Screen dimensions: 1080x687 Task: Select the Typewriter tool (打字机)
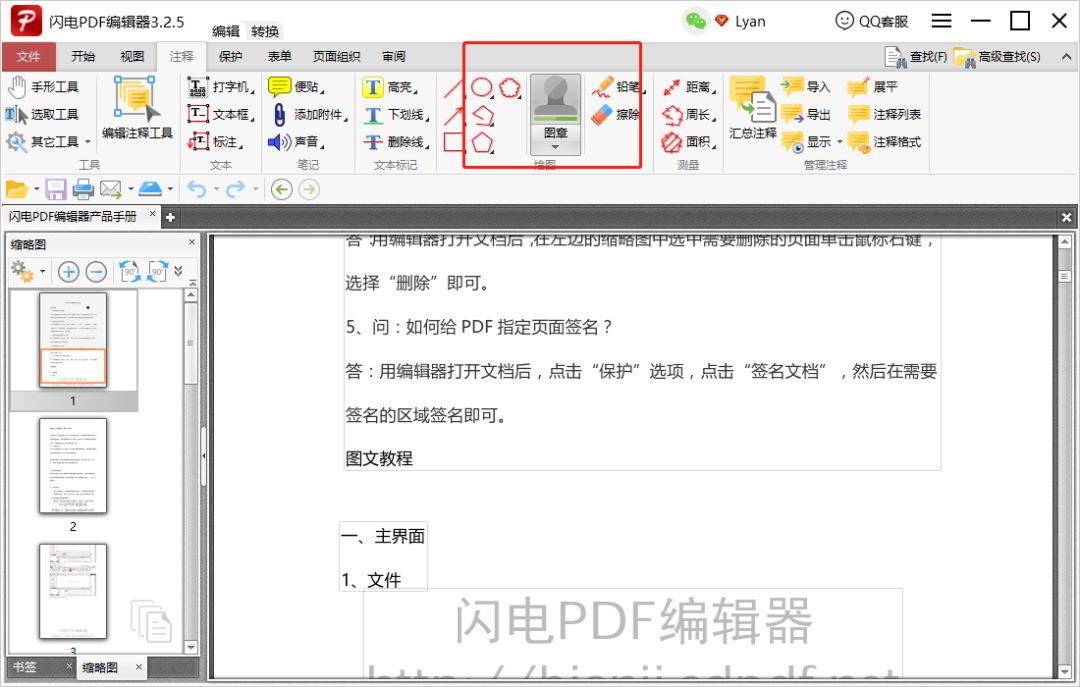point(221,87)
